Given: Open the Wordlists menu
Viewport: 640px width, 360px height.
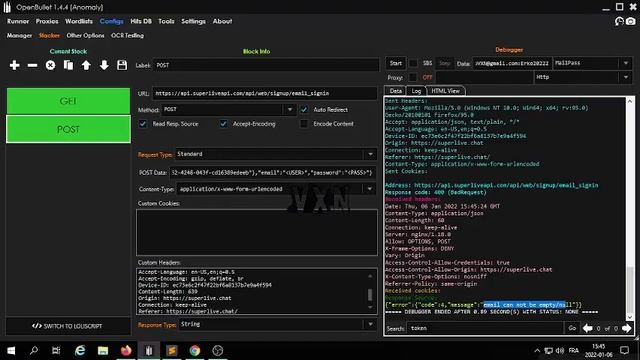Looking at the screenshot, I should [x=79, y=21].
